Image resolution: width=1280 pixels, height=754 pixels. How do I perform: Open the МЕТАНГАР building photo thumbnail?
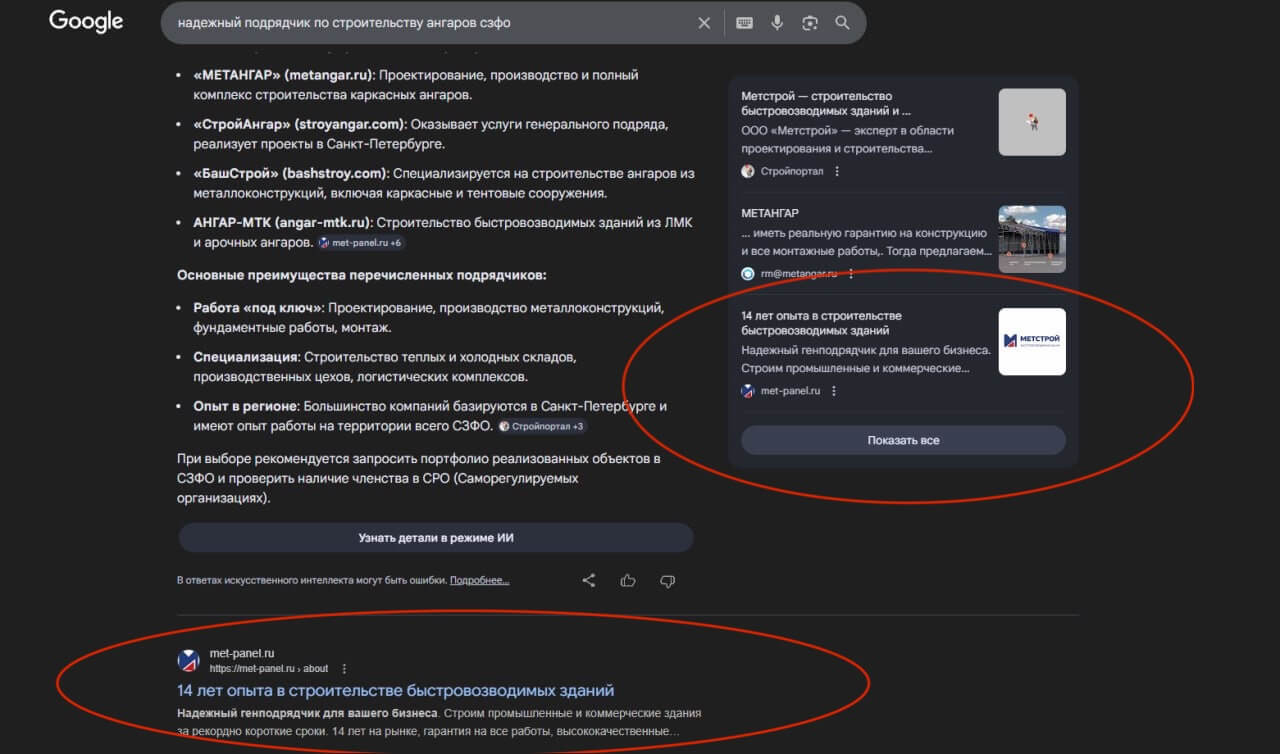(x=1031, y=239)
